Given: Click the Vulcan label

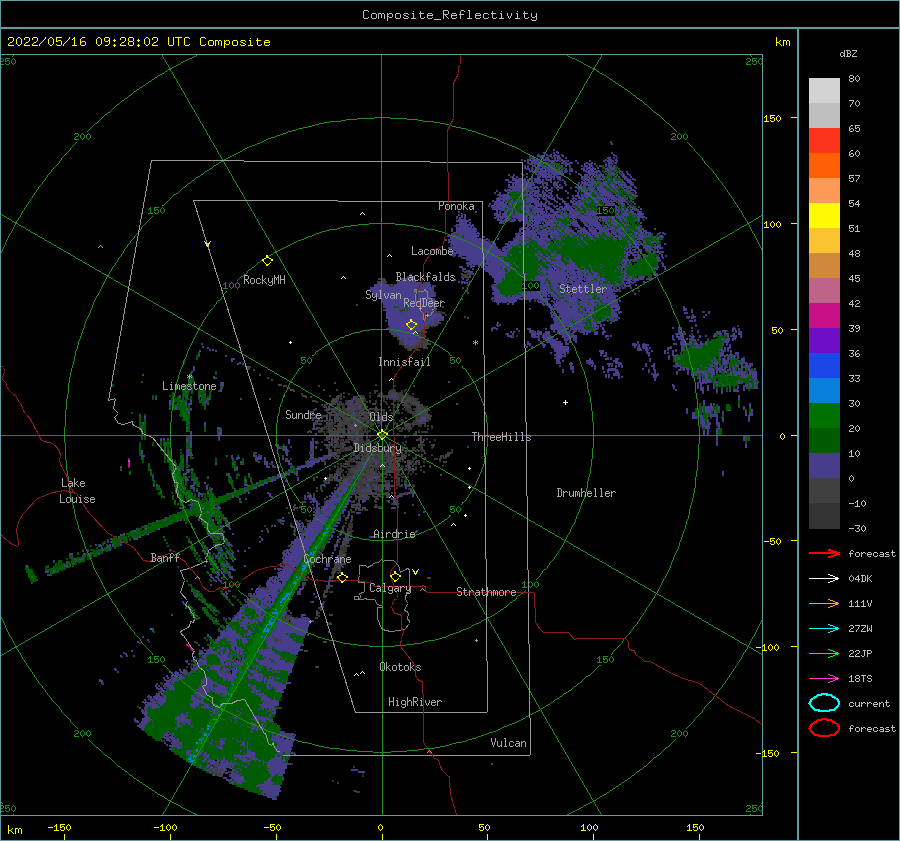Looking at the screenshot, I should [x=509, y=743].
